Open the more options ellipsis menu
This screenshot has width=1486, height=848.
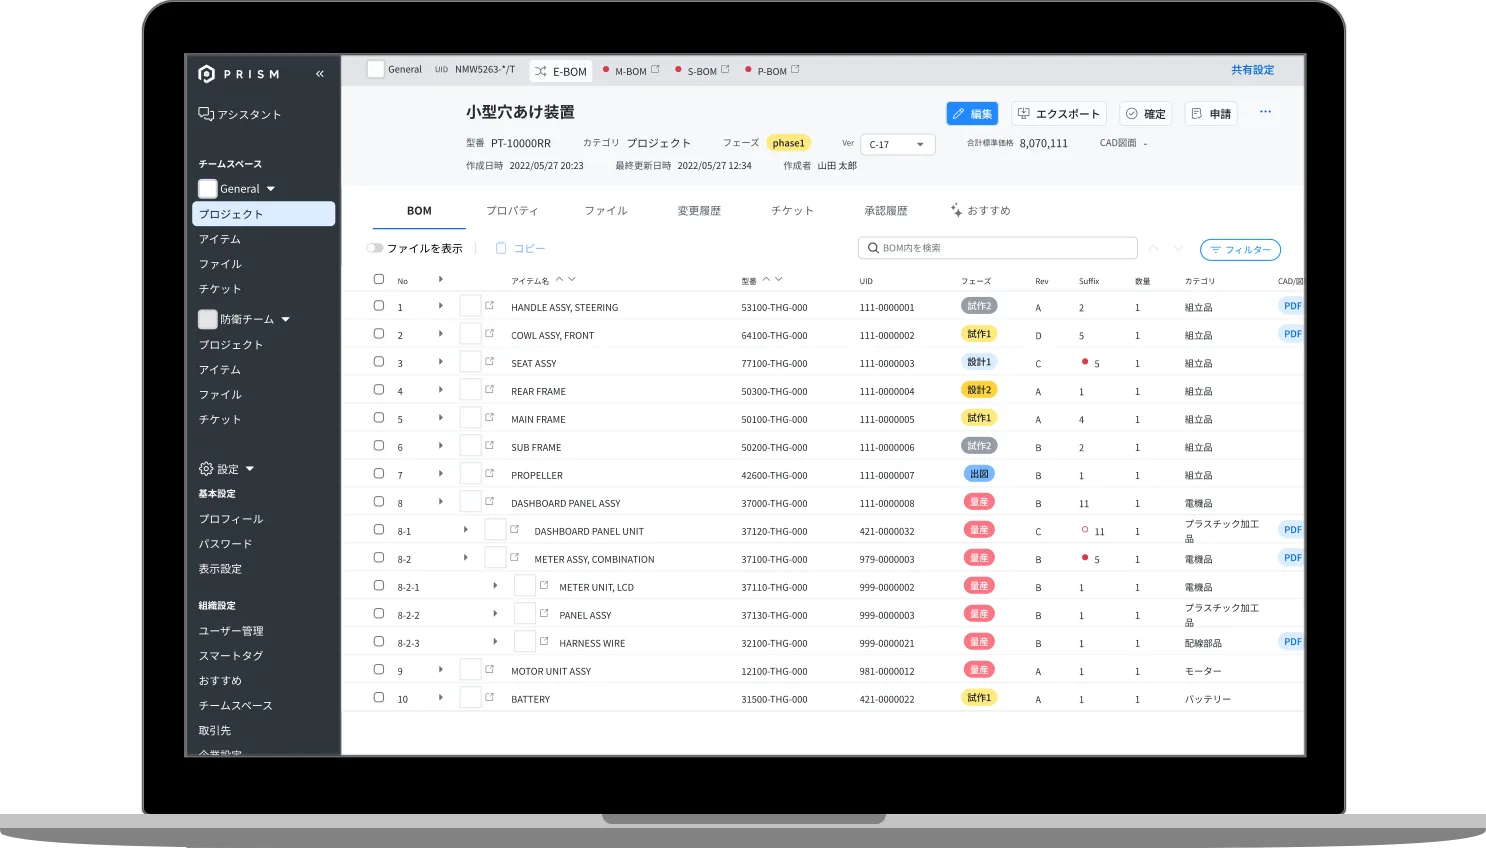1265,112
